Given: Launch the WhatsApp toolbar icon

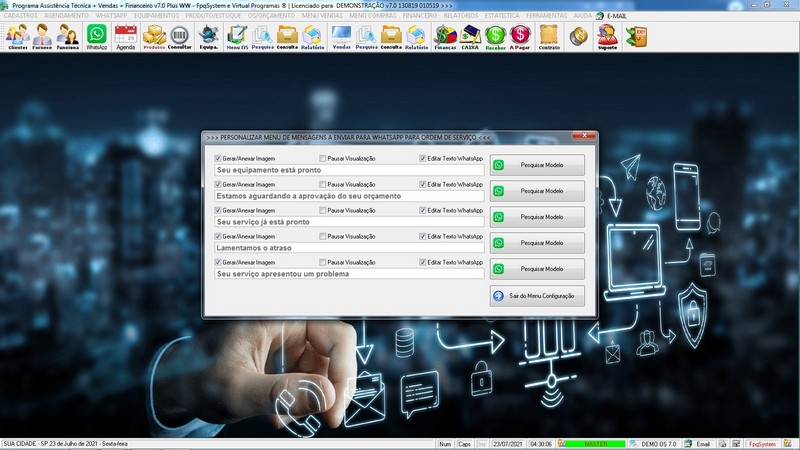Looking at the screenshot, I should (96, 37).
